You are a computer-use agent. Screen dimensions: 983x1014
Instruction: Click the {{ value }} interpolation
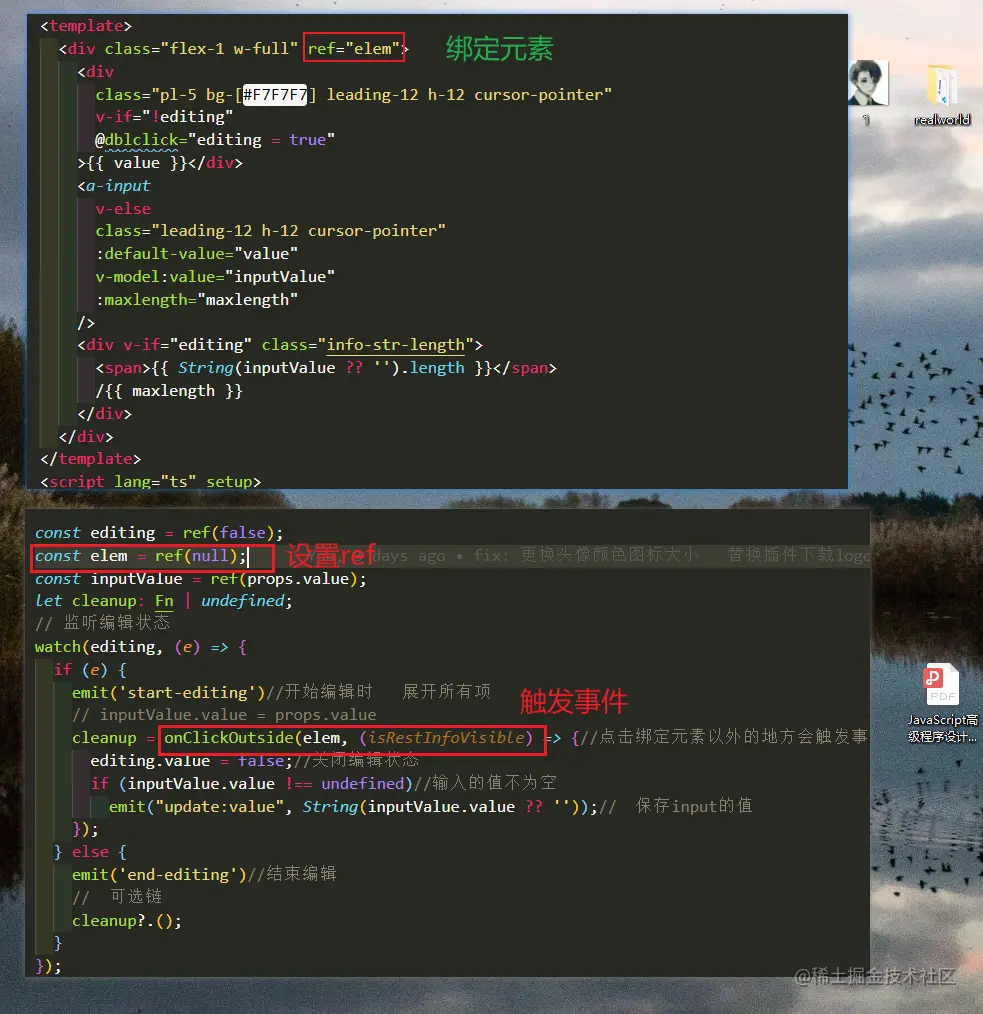136,162
